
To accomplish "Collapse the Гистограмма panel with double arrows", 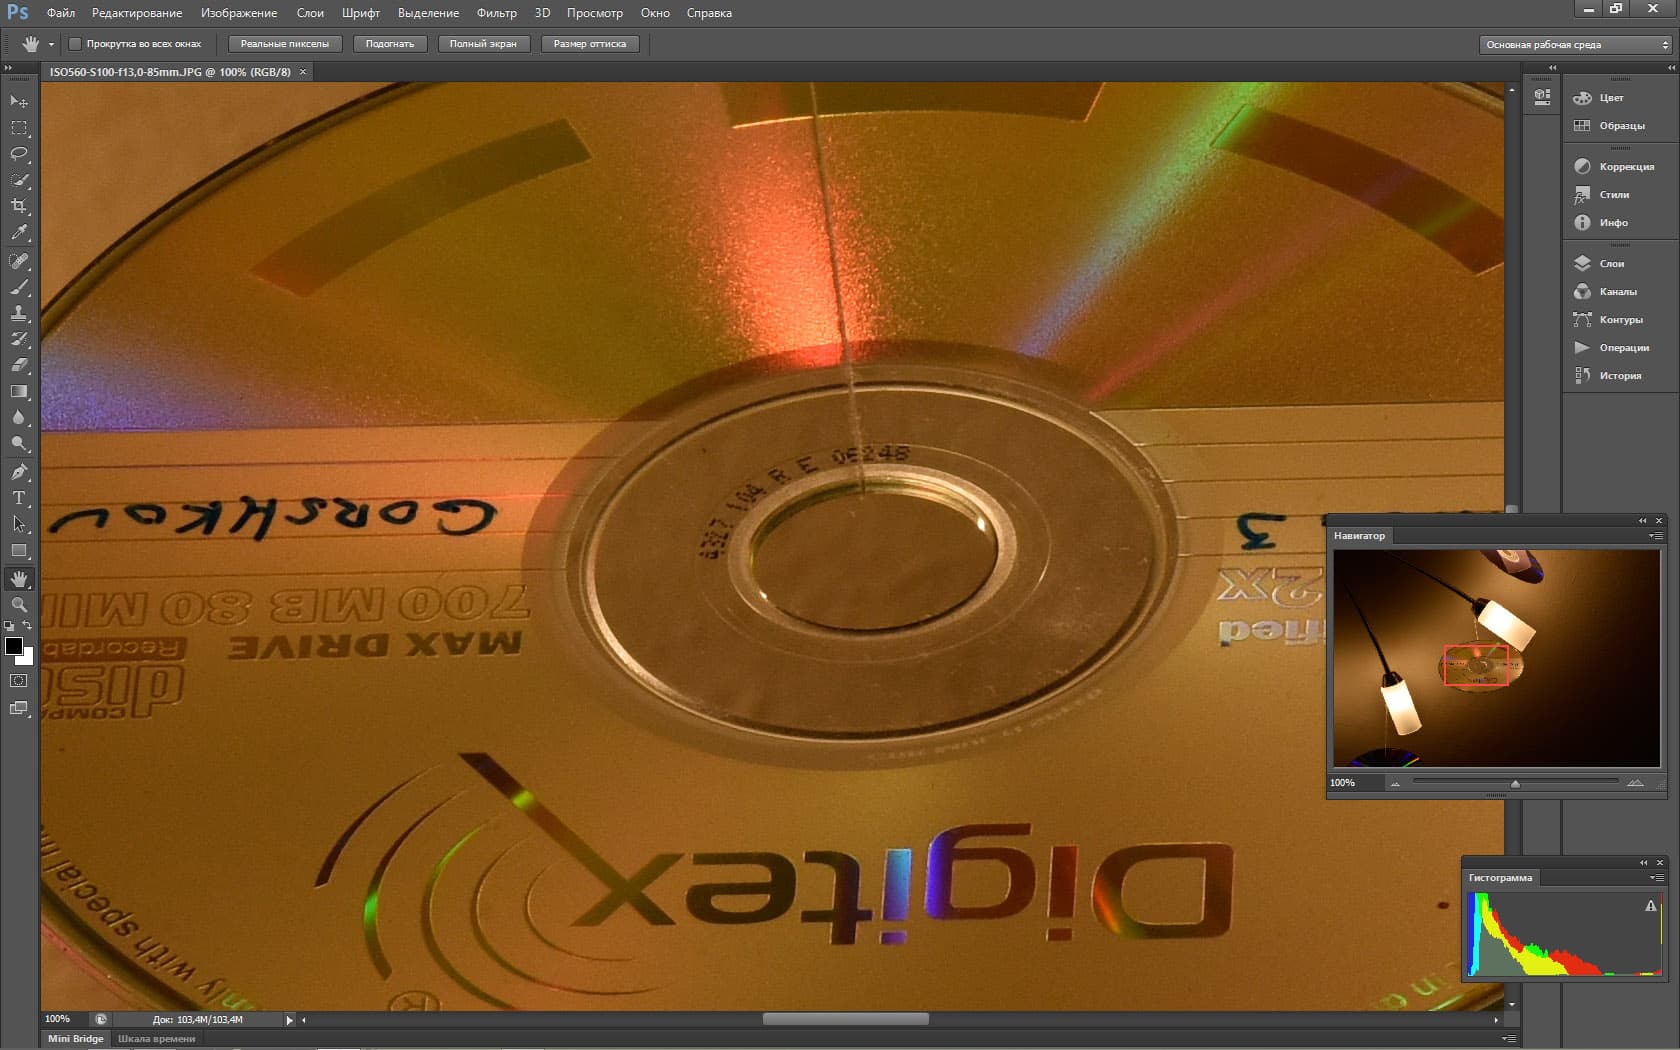I will (x=1643, y=863).
